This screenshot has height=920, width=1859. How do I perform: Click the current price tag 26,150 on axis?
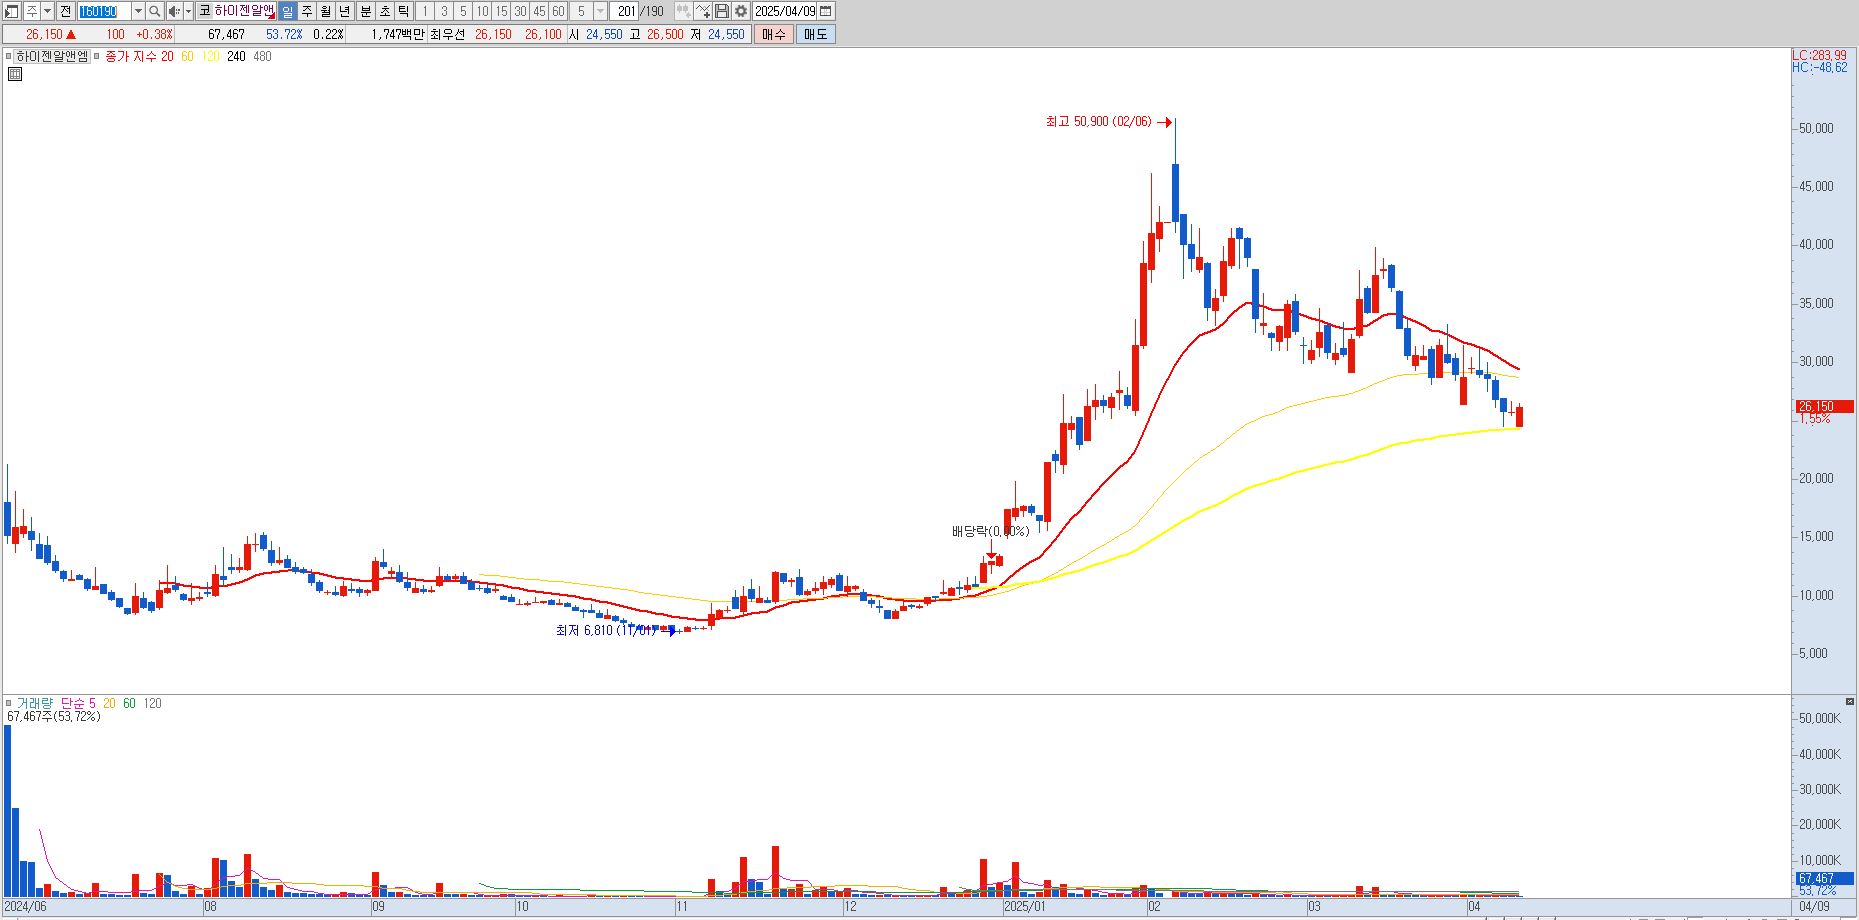pos(1824,406)
